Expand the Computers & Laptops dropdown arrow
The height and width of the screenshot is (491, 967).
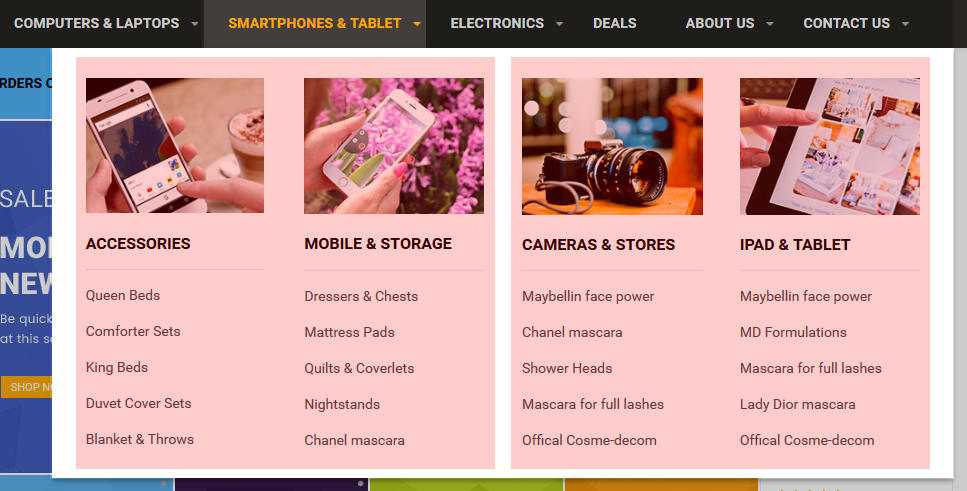coord(195,24)
